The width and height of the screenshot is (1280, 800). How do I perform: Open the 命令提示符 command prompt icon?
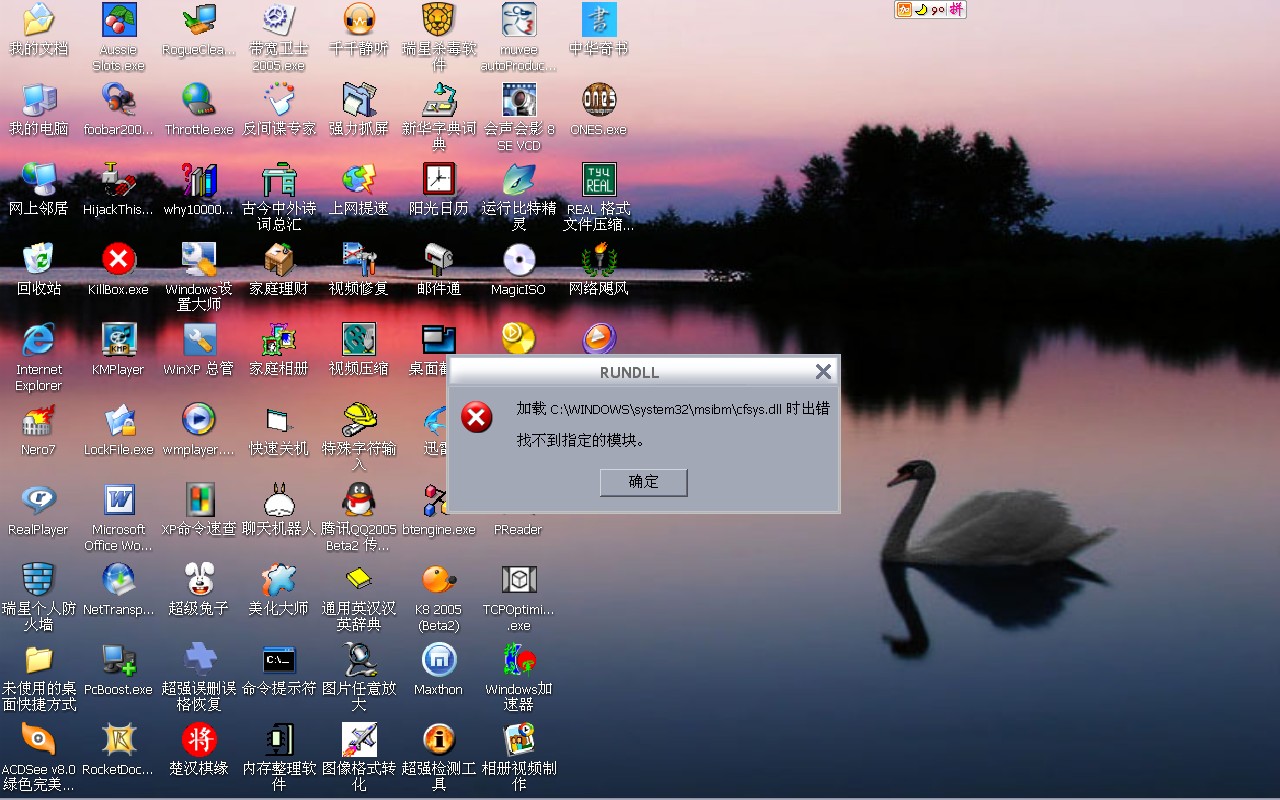coord(279,660)
